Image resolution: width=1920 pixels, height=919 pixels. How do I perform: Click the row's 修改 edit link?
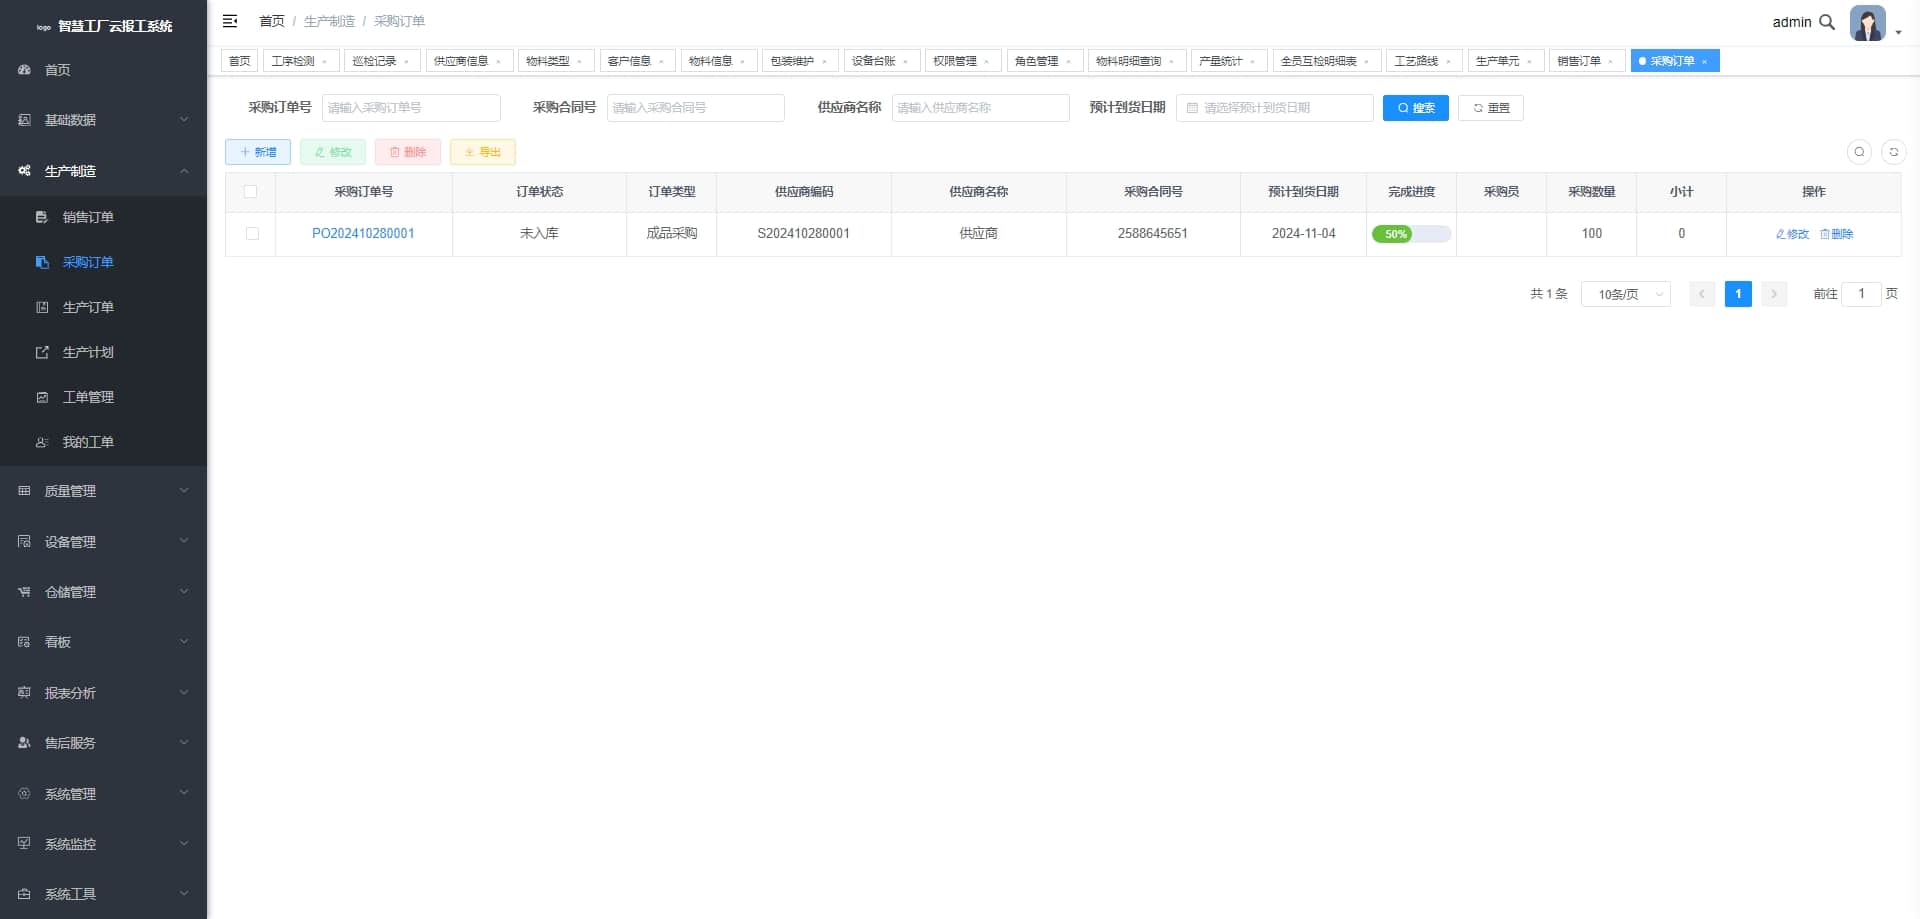click(1792, 234)
